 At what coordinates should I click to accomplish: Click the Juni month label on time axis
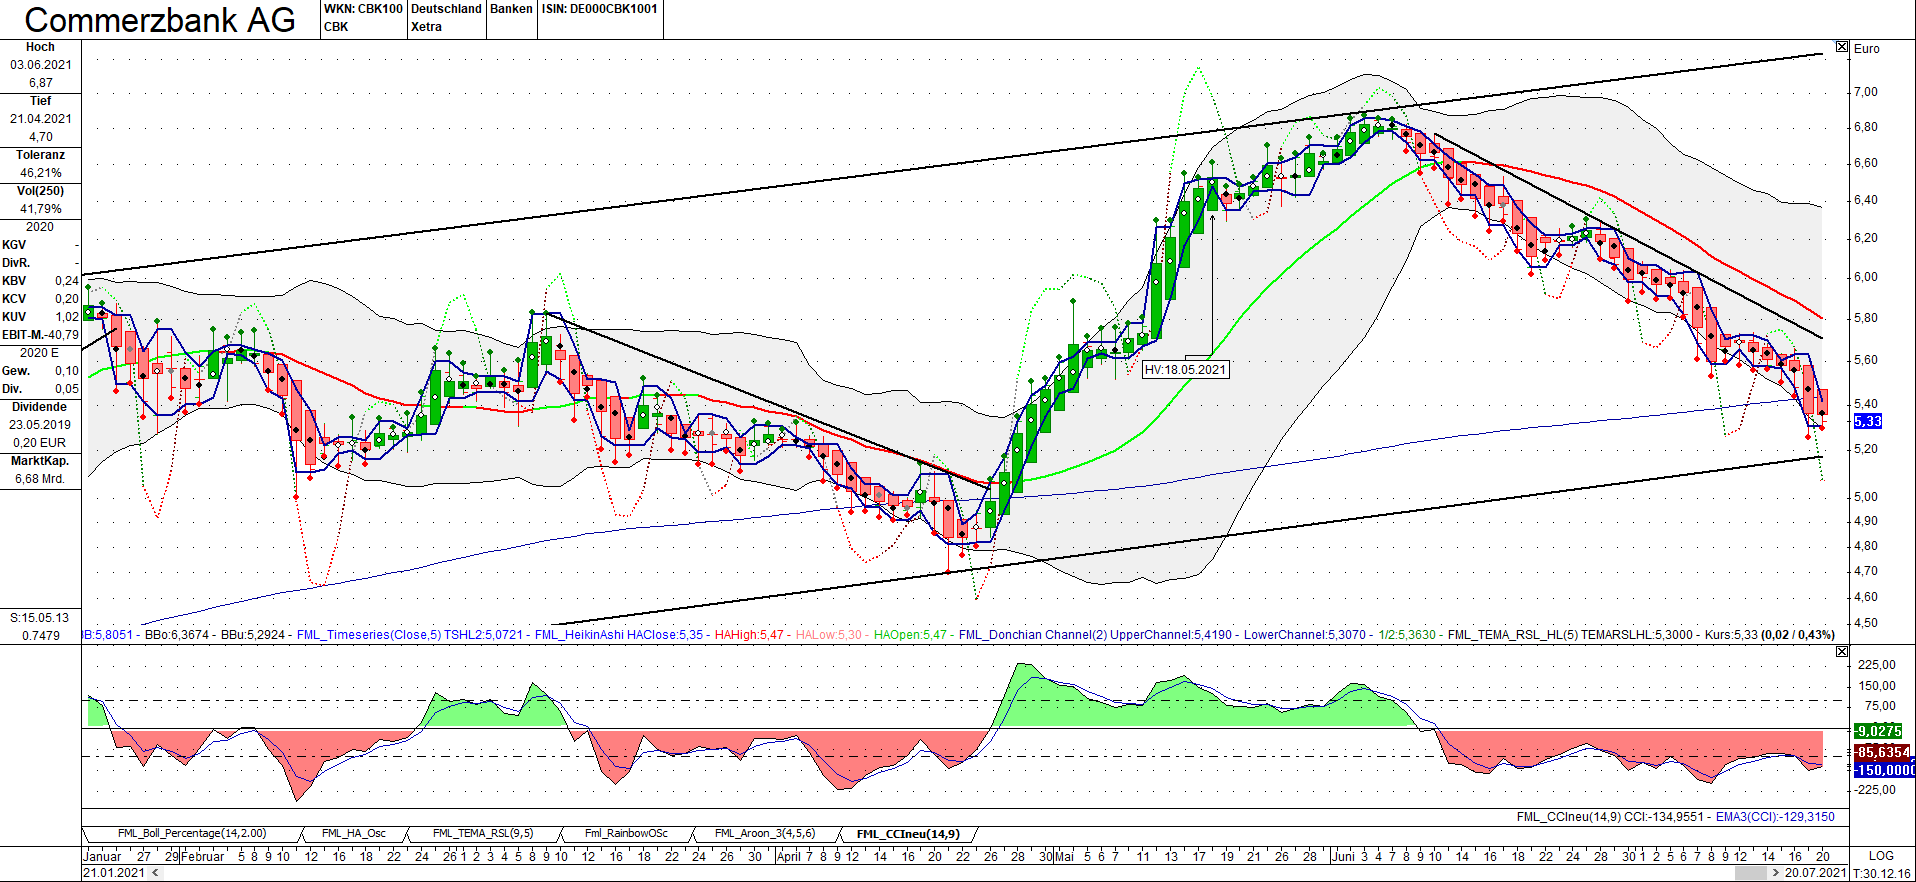pos(1344,856)
